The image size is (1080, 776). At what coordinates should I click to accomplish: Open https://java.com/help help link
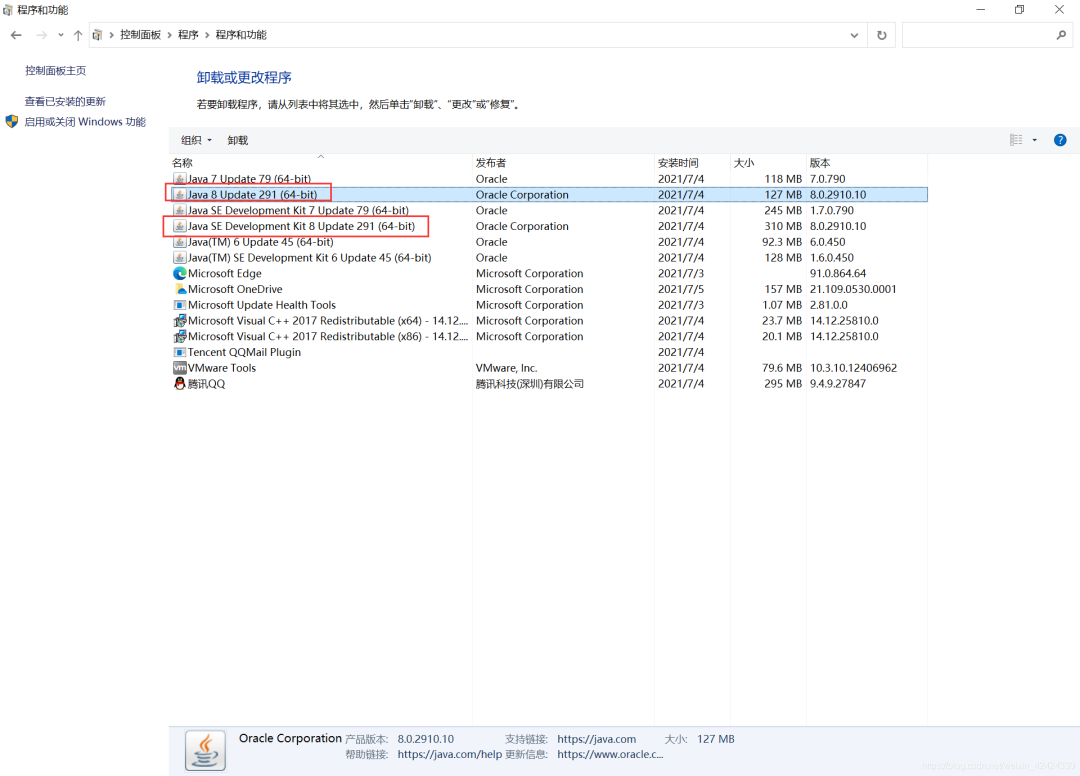[450, 755]
